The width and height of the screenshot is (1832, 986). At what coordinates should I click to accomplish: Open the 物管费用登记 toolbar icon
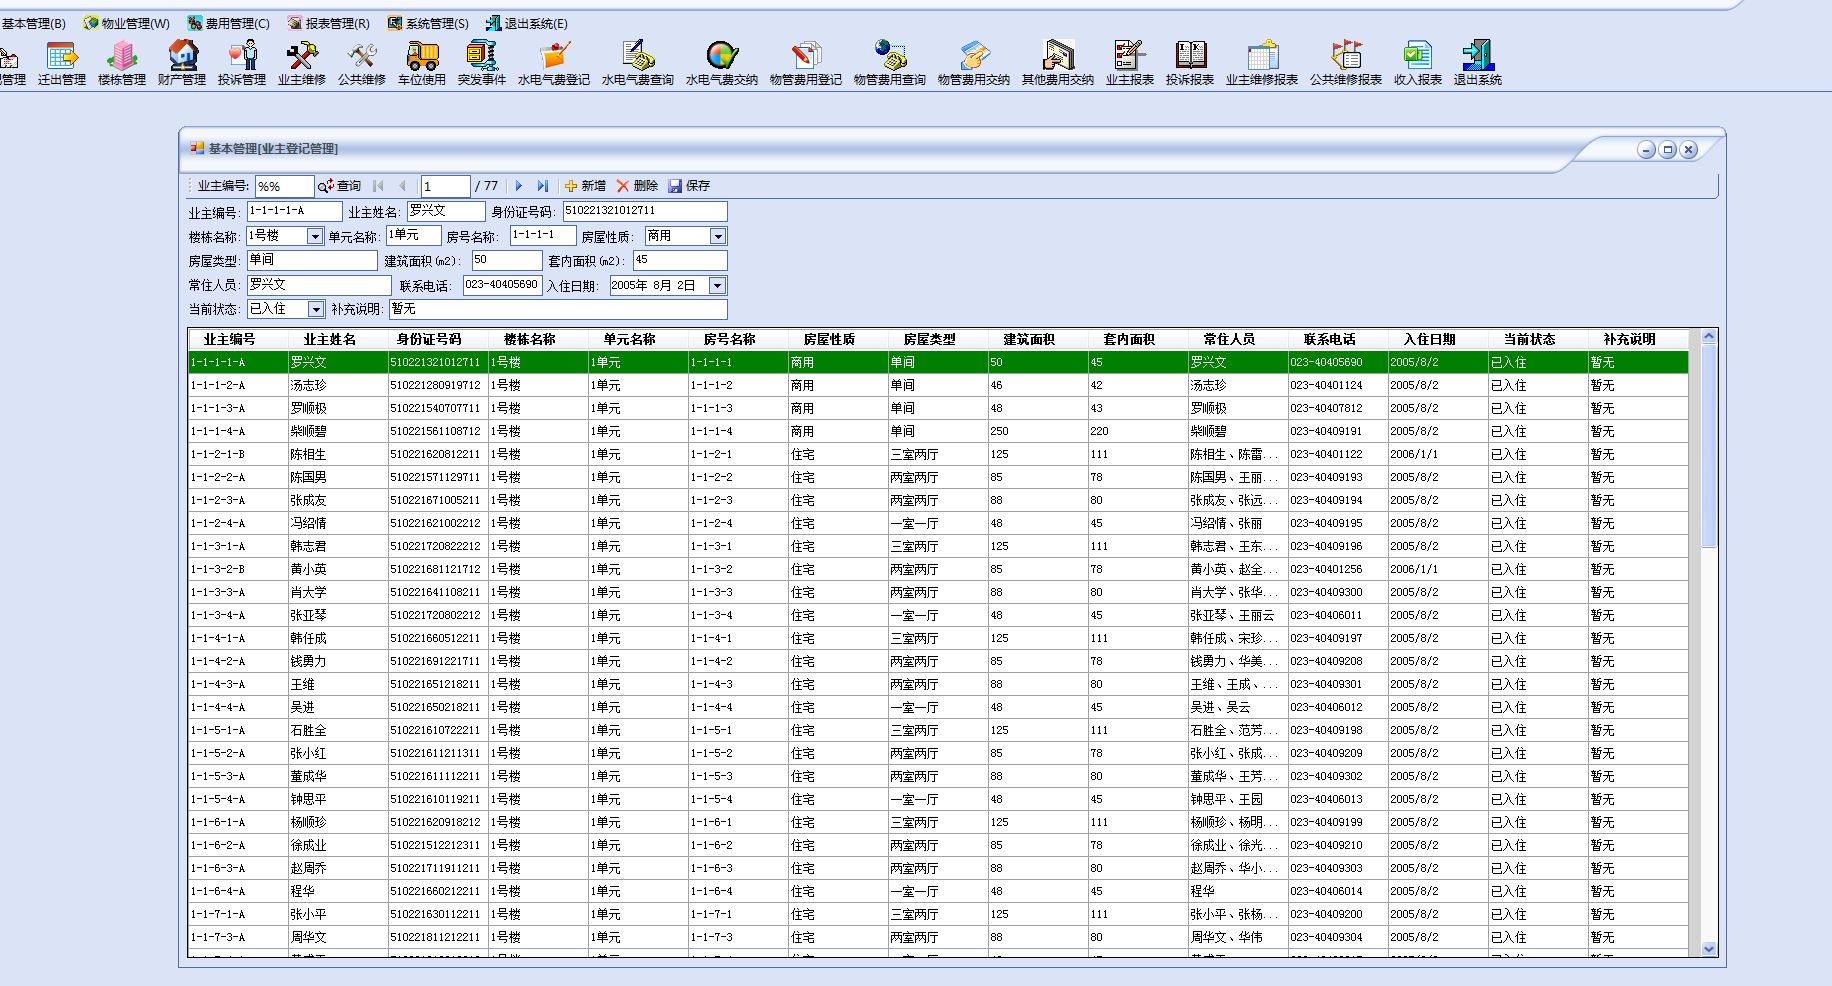pyautogui.click(x=806, y=63)
